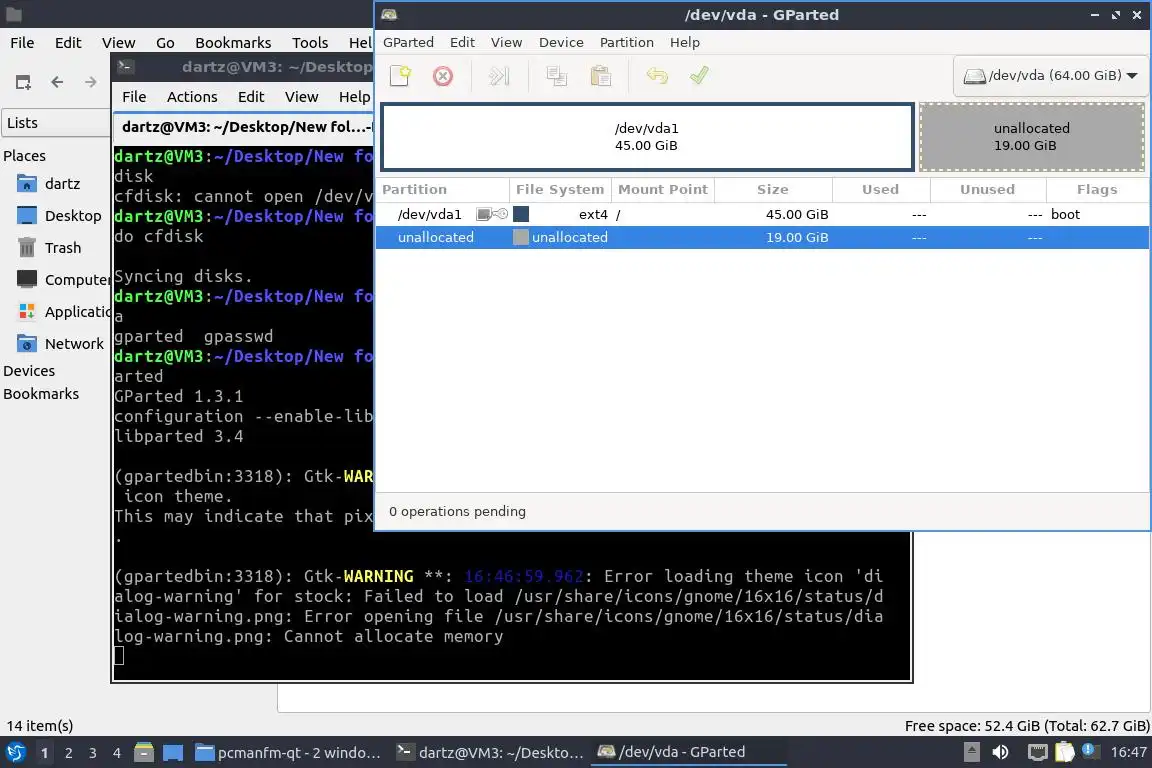Open the Device menu
Viewport: 1152px width, 768px height.
(561, 43)
